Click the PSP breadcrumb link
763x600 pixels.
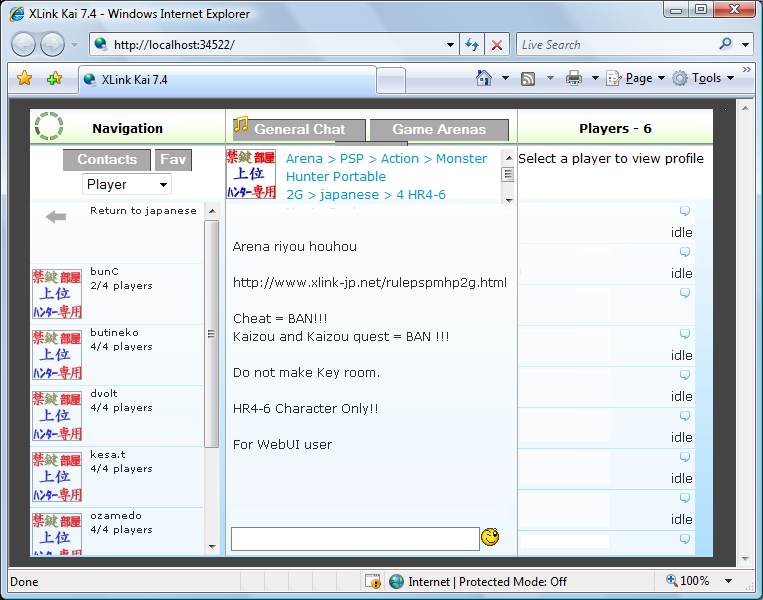click(352, 159)
